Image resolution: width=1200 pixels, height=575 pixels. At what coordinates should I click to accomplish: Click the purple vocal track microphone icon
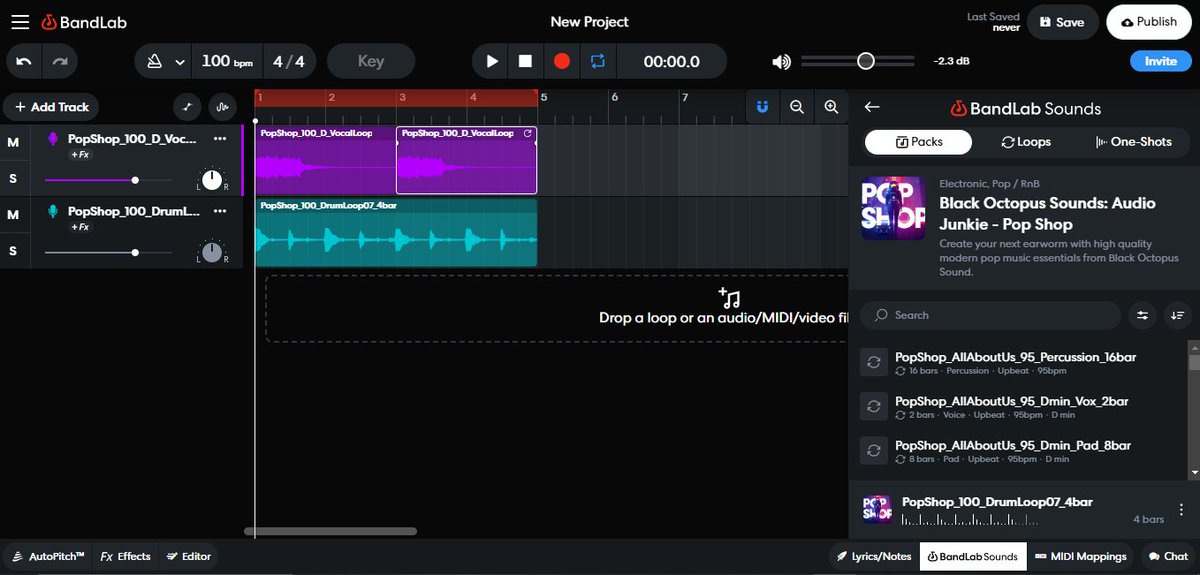54,139
